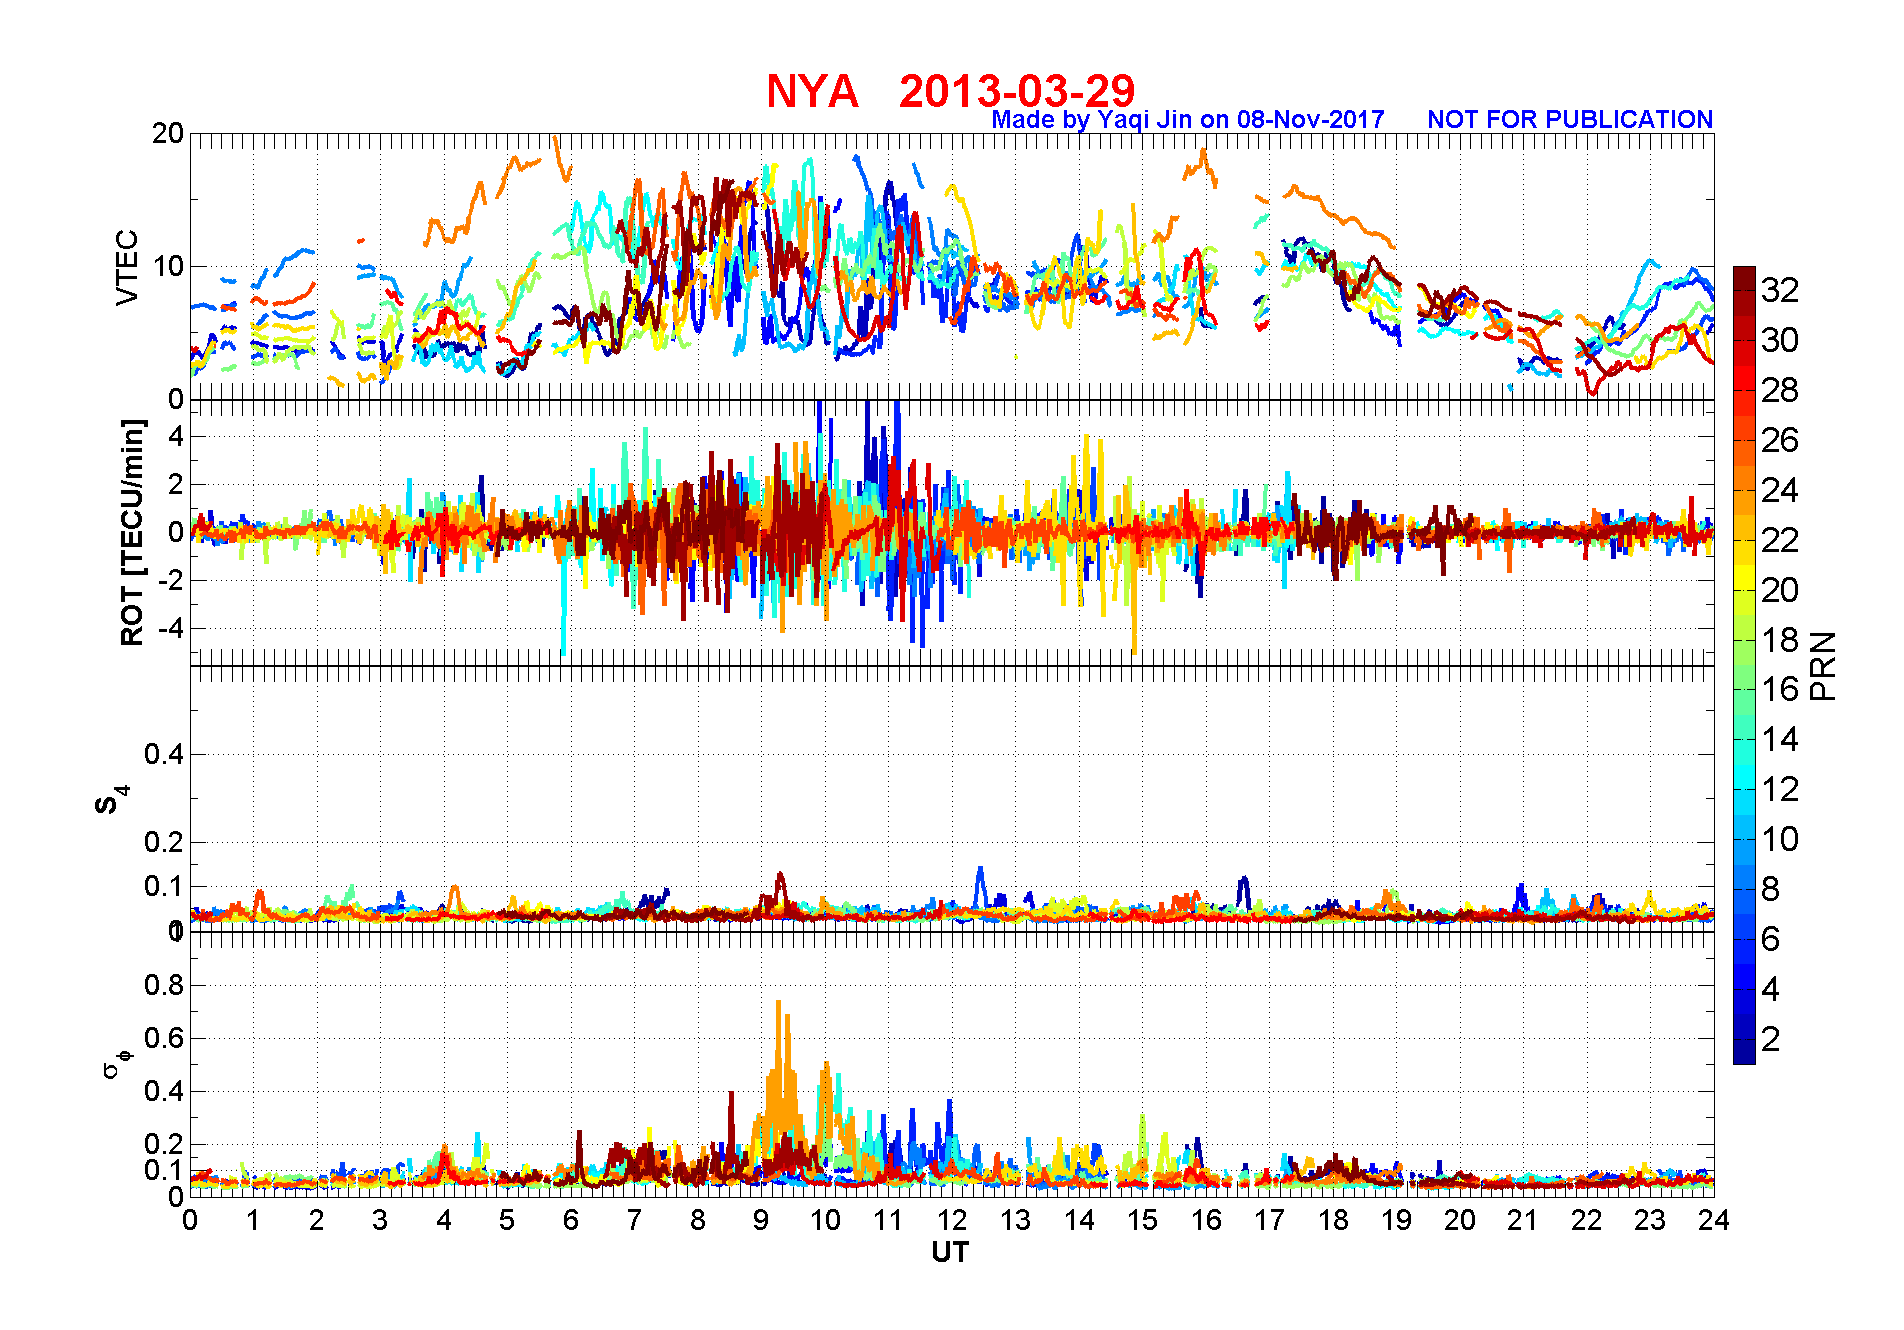1904x1330 pixels.
Task: Click the "PRN" colorbar label
Action: point(1823,666)
